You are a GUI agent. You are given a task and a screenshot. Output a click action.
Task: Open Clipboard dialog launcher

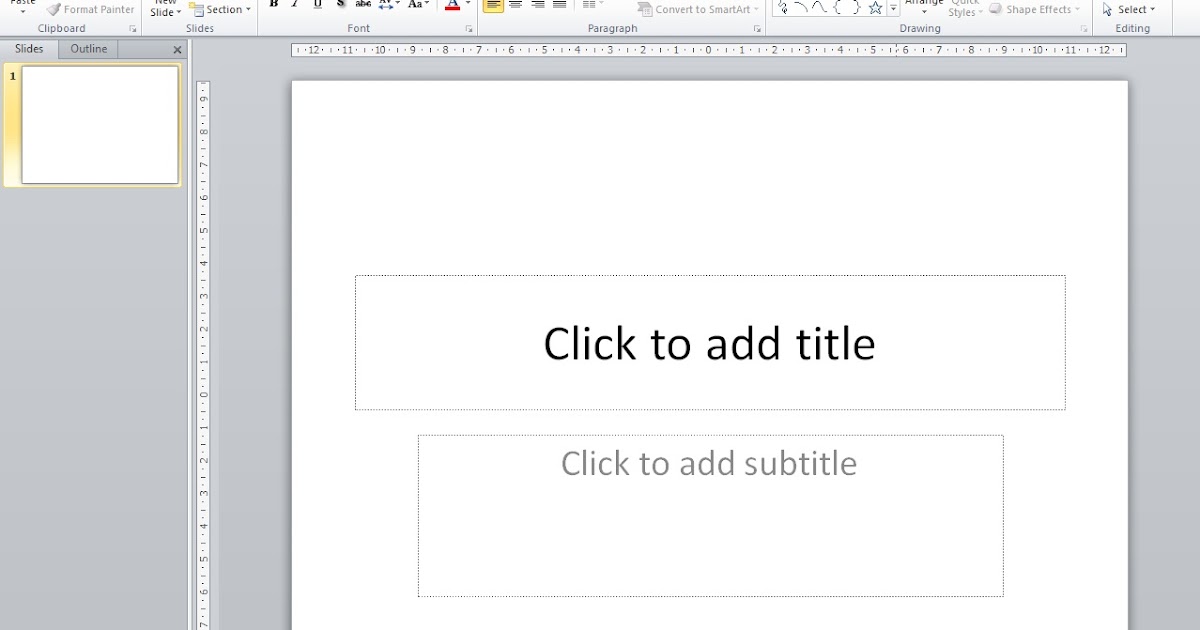pyautogui.click(x=132, y=29)
